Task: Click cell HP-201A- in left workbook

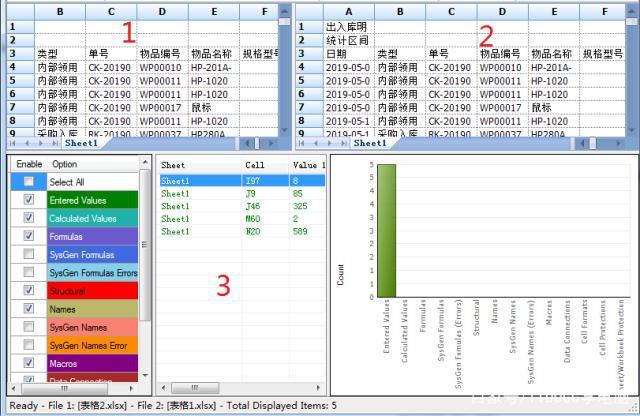Action: (x=213, y=67)
